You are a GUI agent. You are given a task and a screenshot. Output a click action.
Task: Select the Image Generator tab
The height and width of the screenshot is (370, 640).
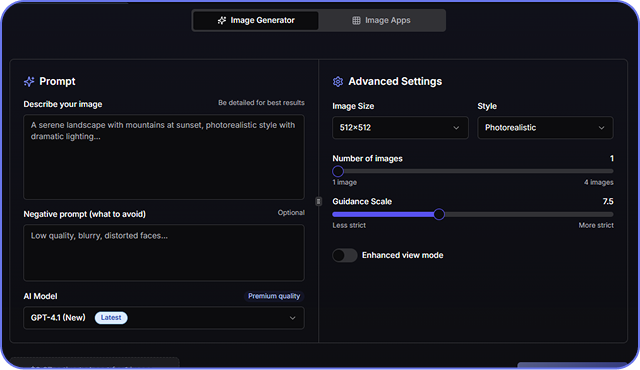(256, 20)
